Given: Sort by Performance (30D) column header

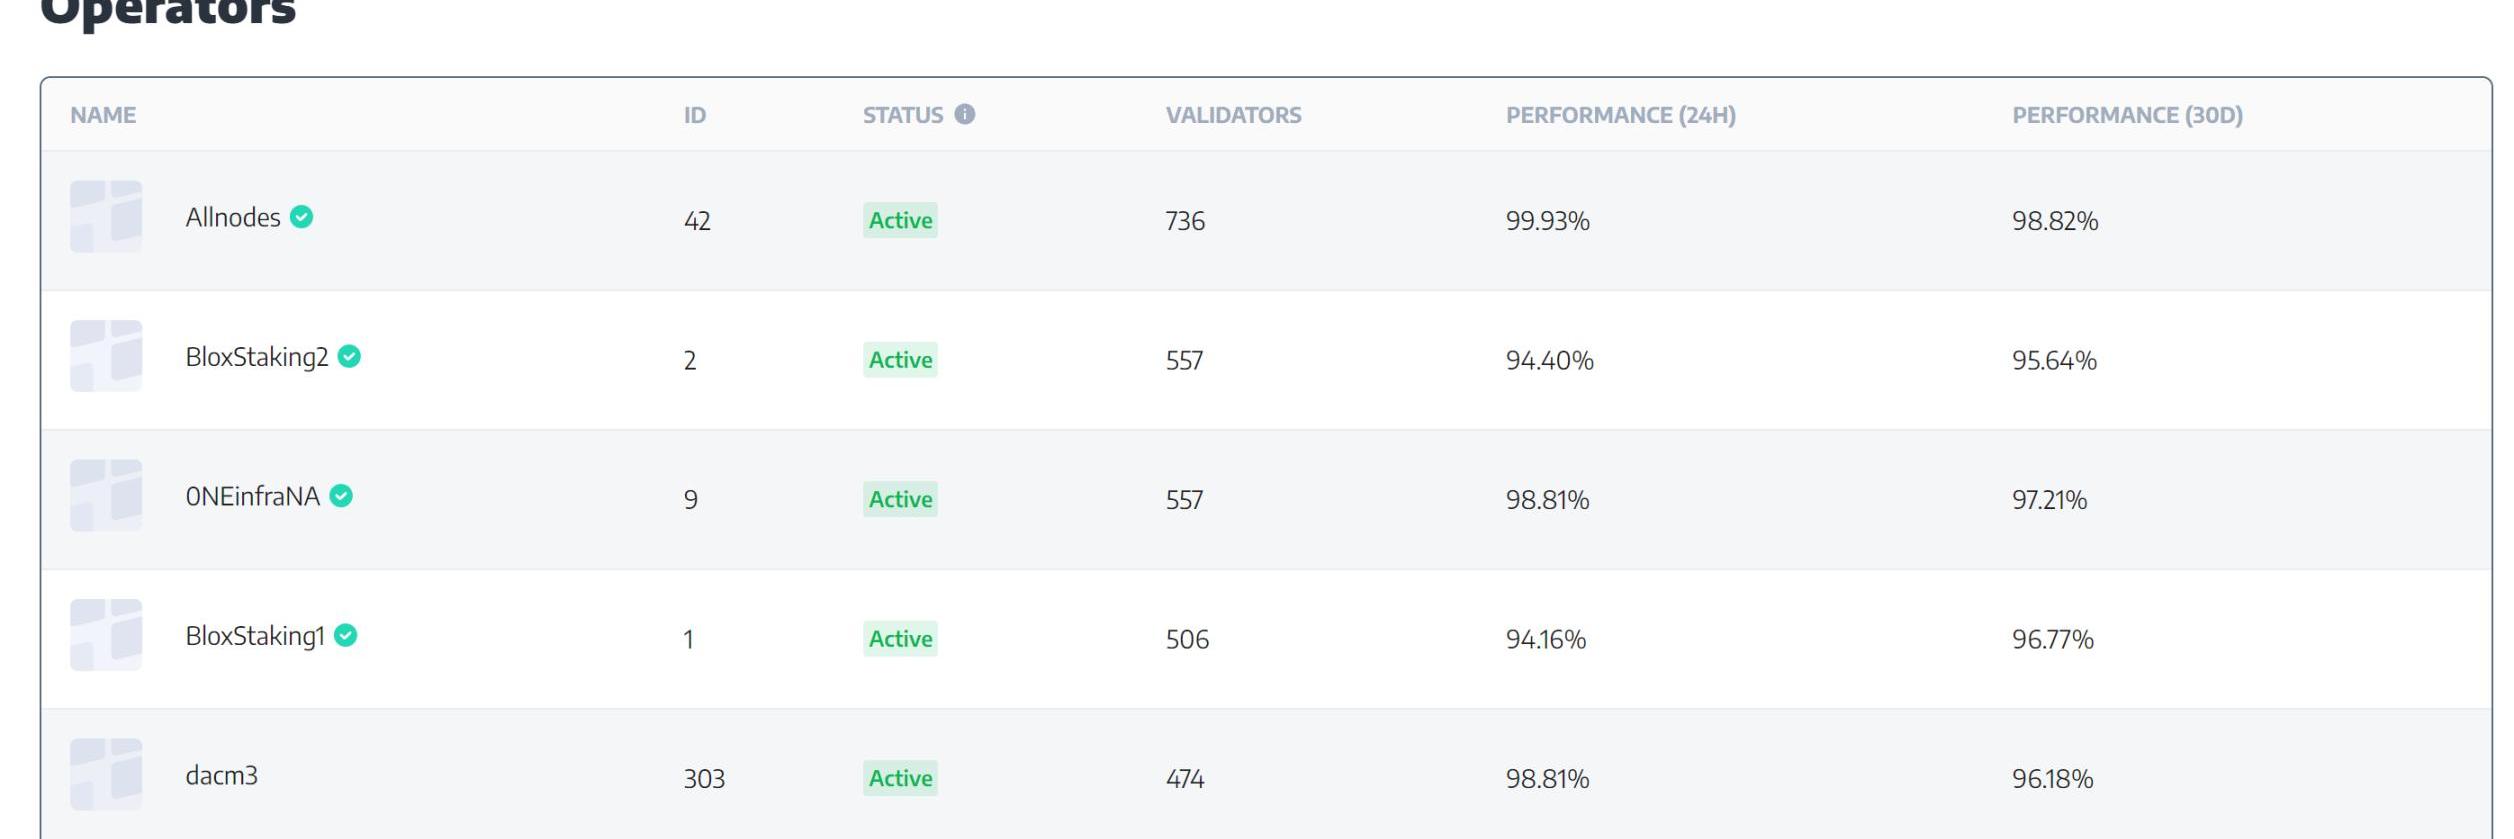Looking at the screenshot, I should (2127, 115).
